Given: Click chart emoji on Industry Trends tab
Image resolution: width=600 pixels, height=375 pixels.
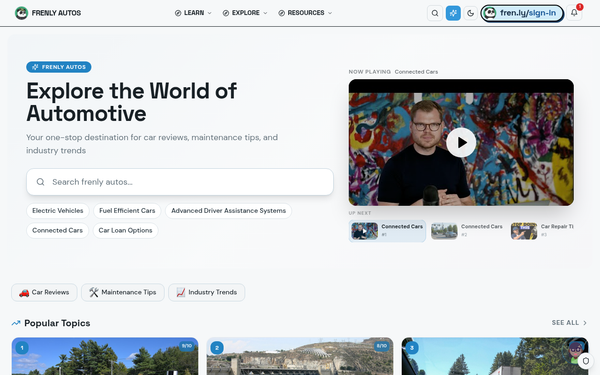Looking at the screenshot, I should pyautogui.click(x=181, y=292).
